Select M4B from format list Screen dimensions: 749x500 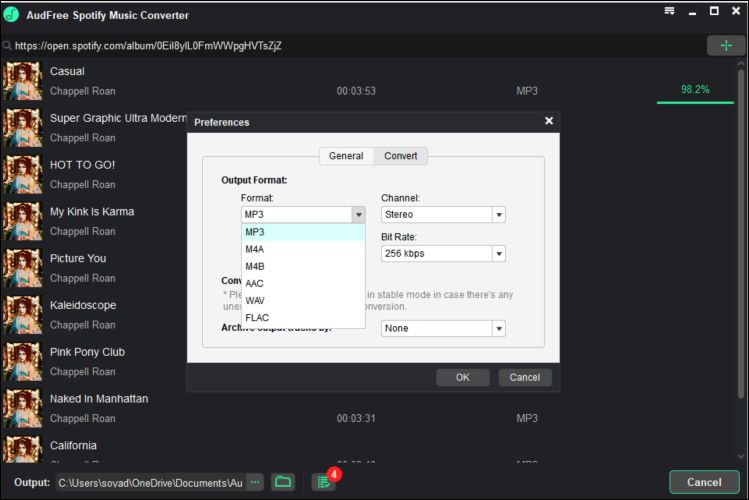coord(303,266)
